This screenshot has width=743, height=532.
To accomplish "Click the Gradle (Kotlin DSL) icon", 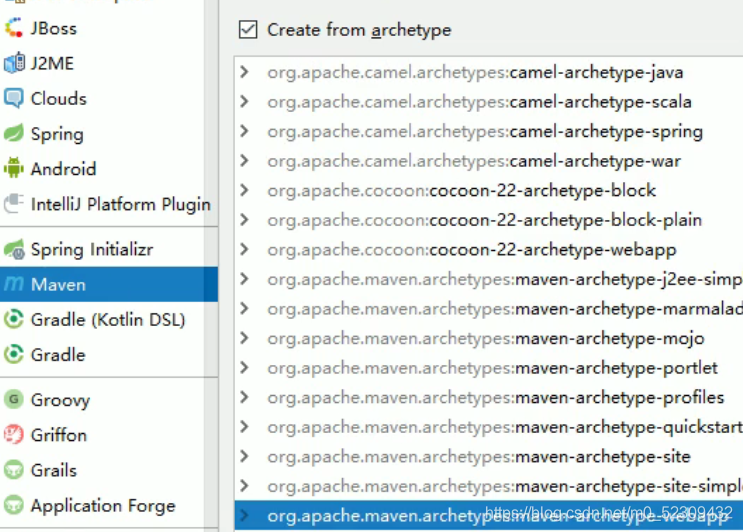I will click(14, 319).
